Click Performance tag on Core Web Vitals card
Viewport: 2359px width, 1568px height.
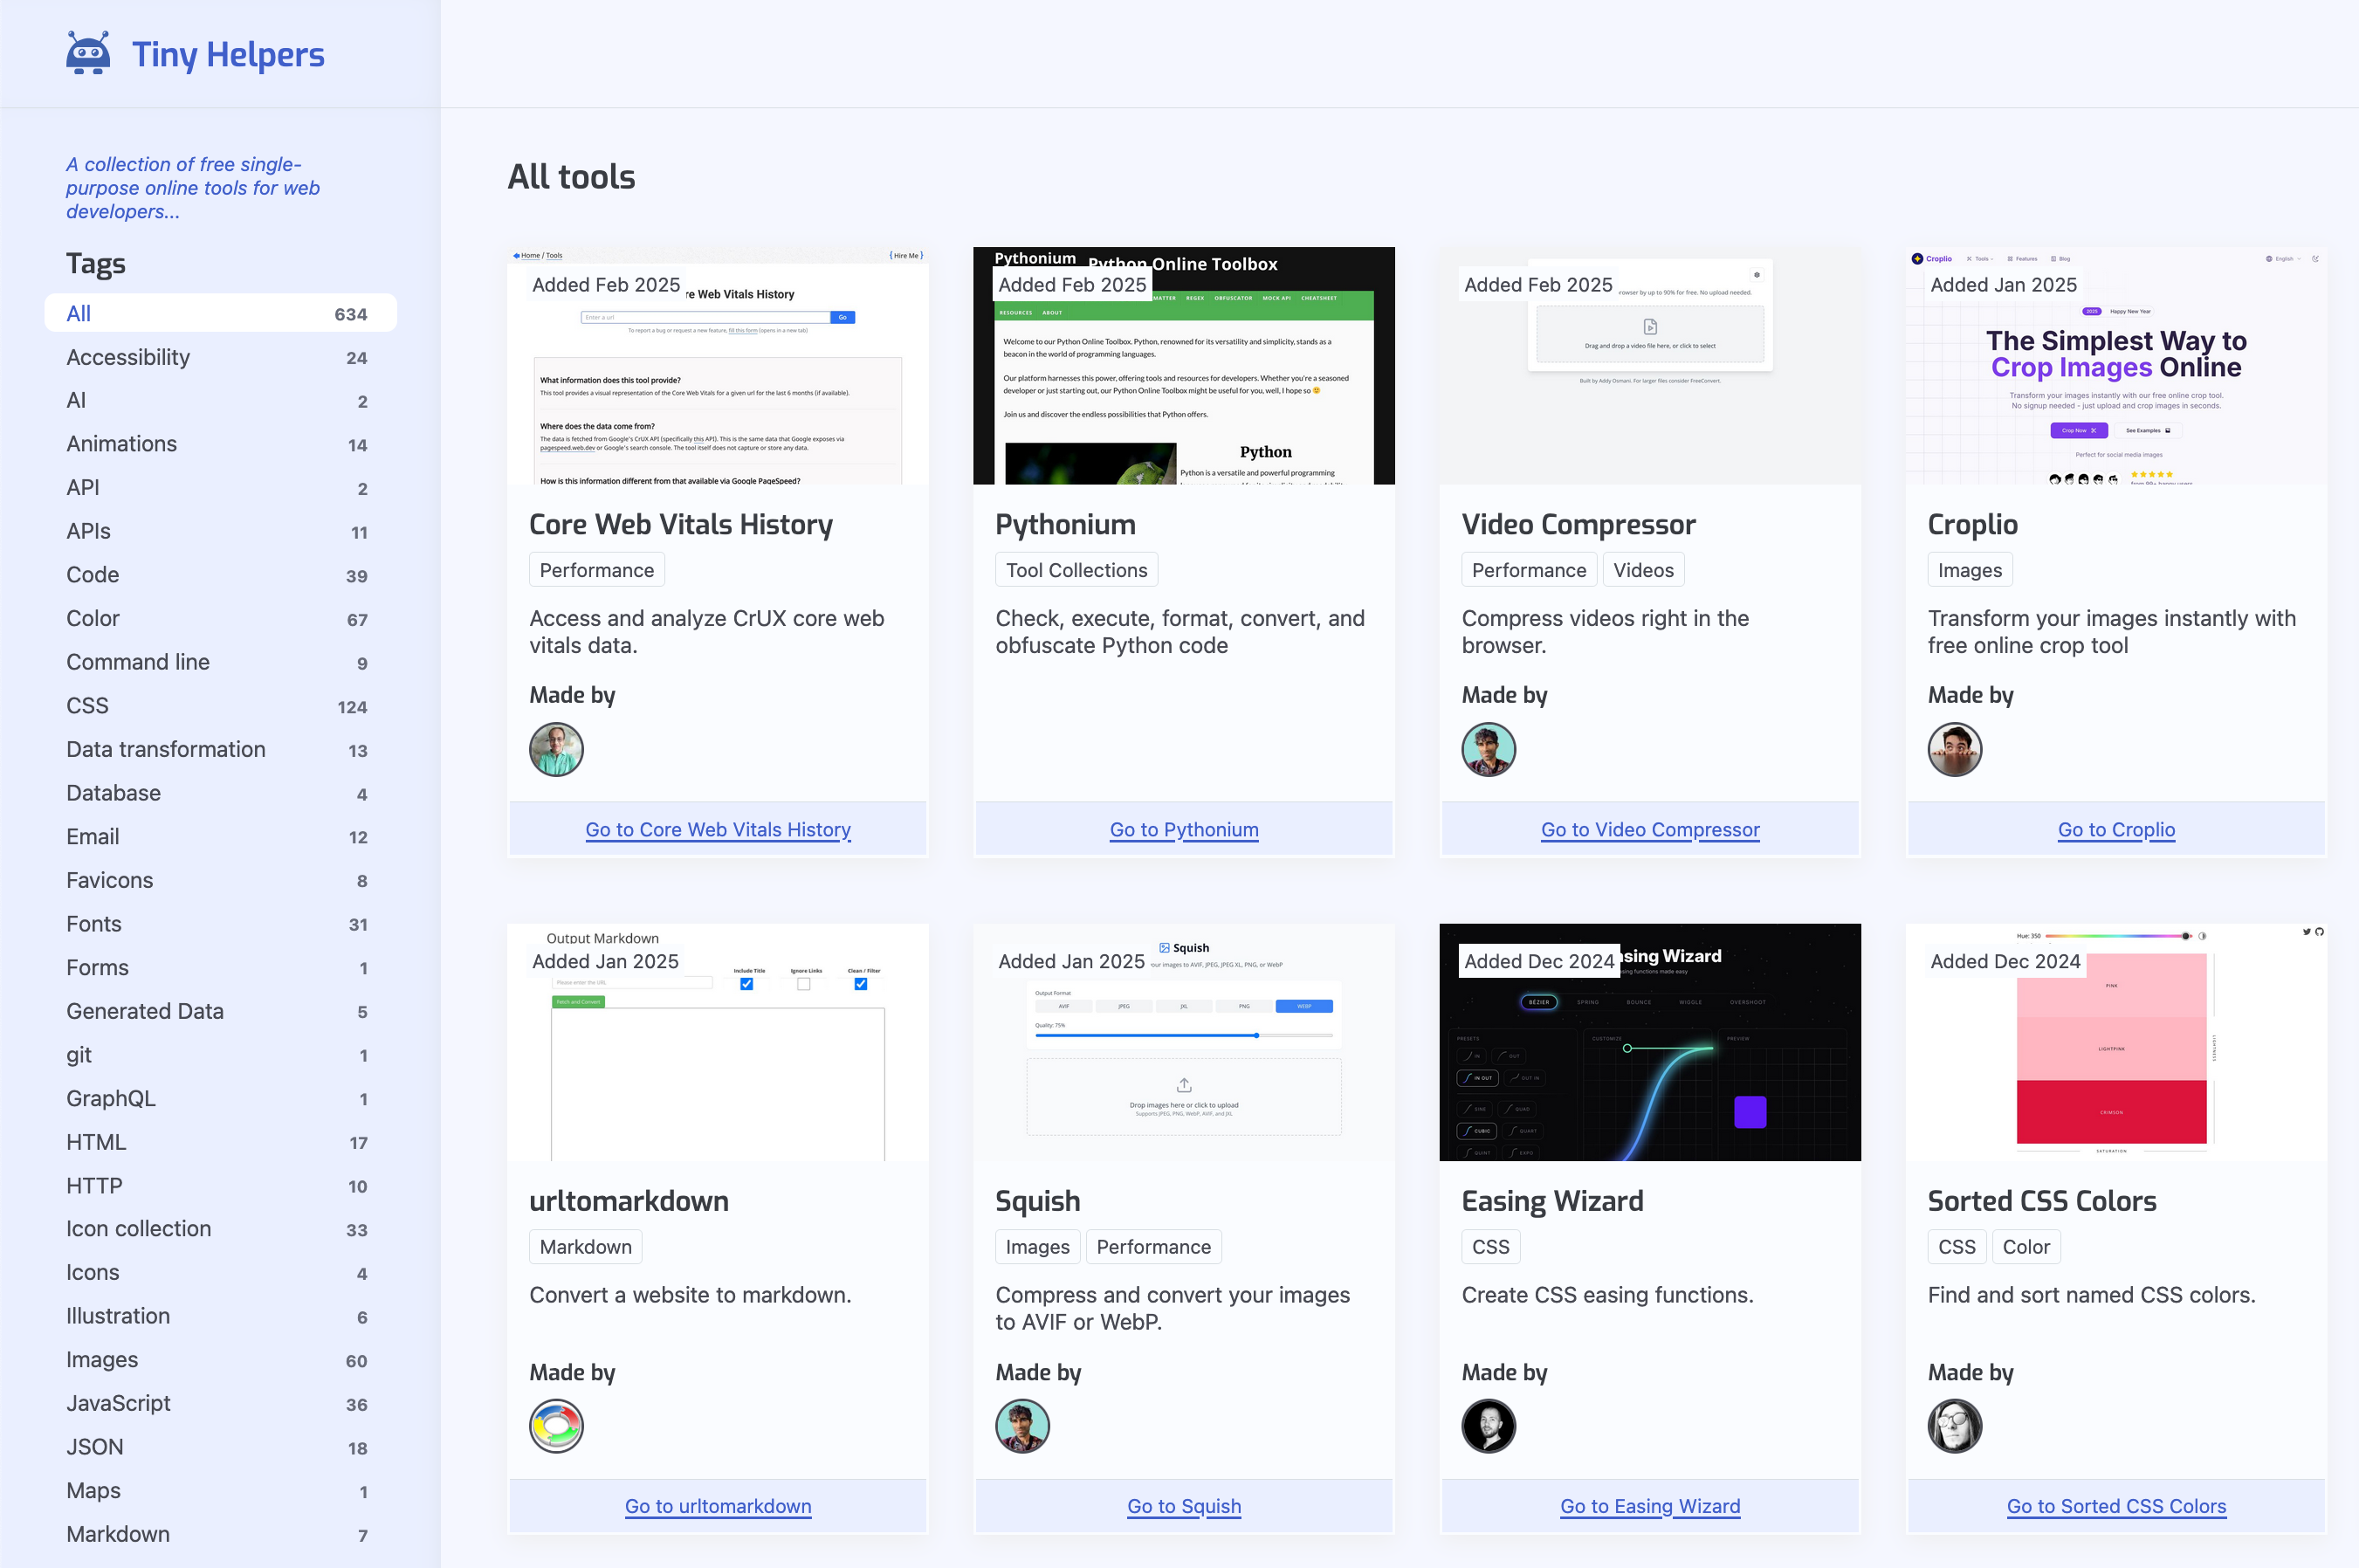(x=597, y=570)
